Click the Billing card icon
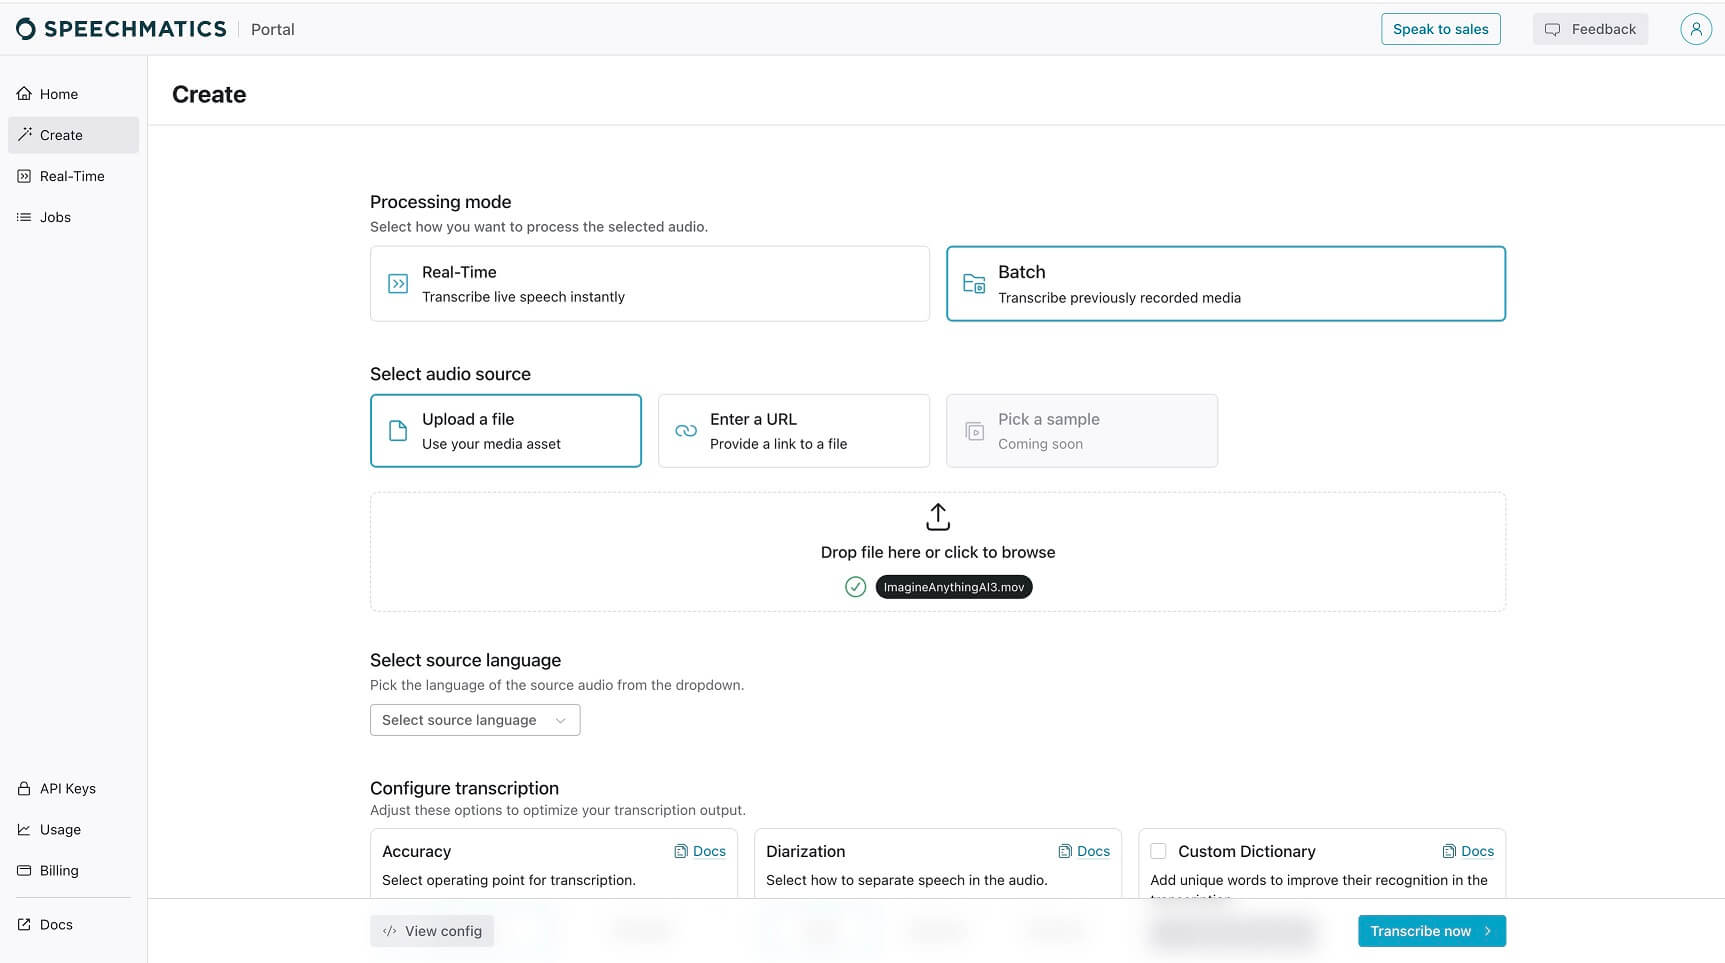 pos(25,870)
